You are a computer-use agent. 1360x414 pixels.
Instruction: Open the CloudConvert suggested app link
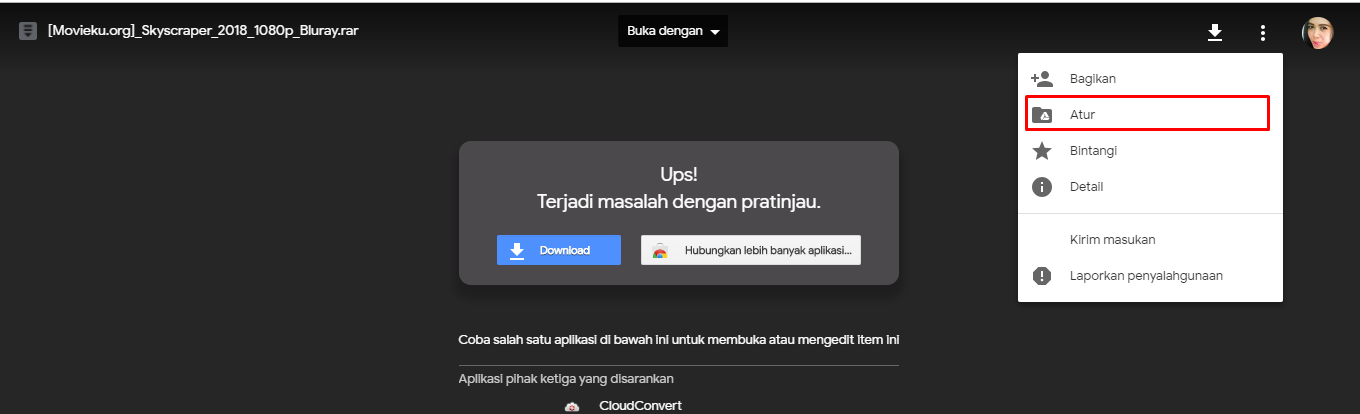tap(640, 406)
